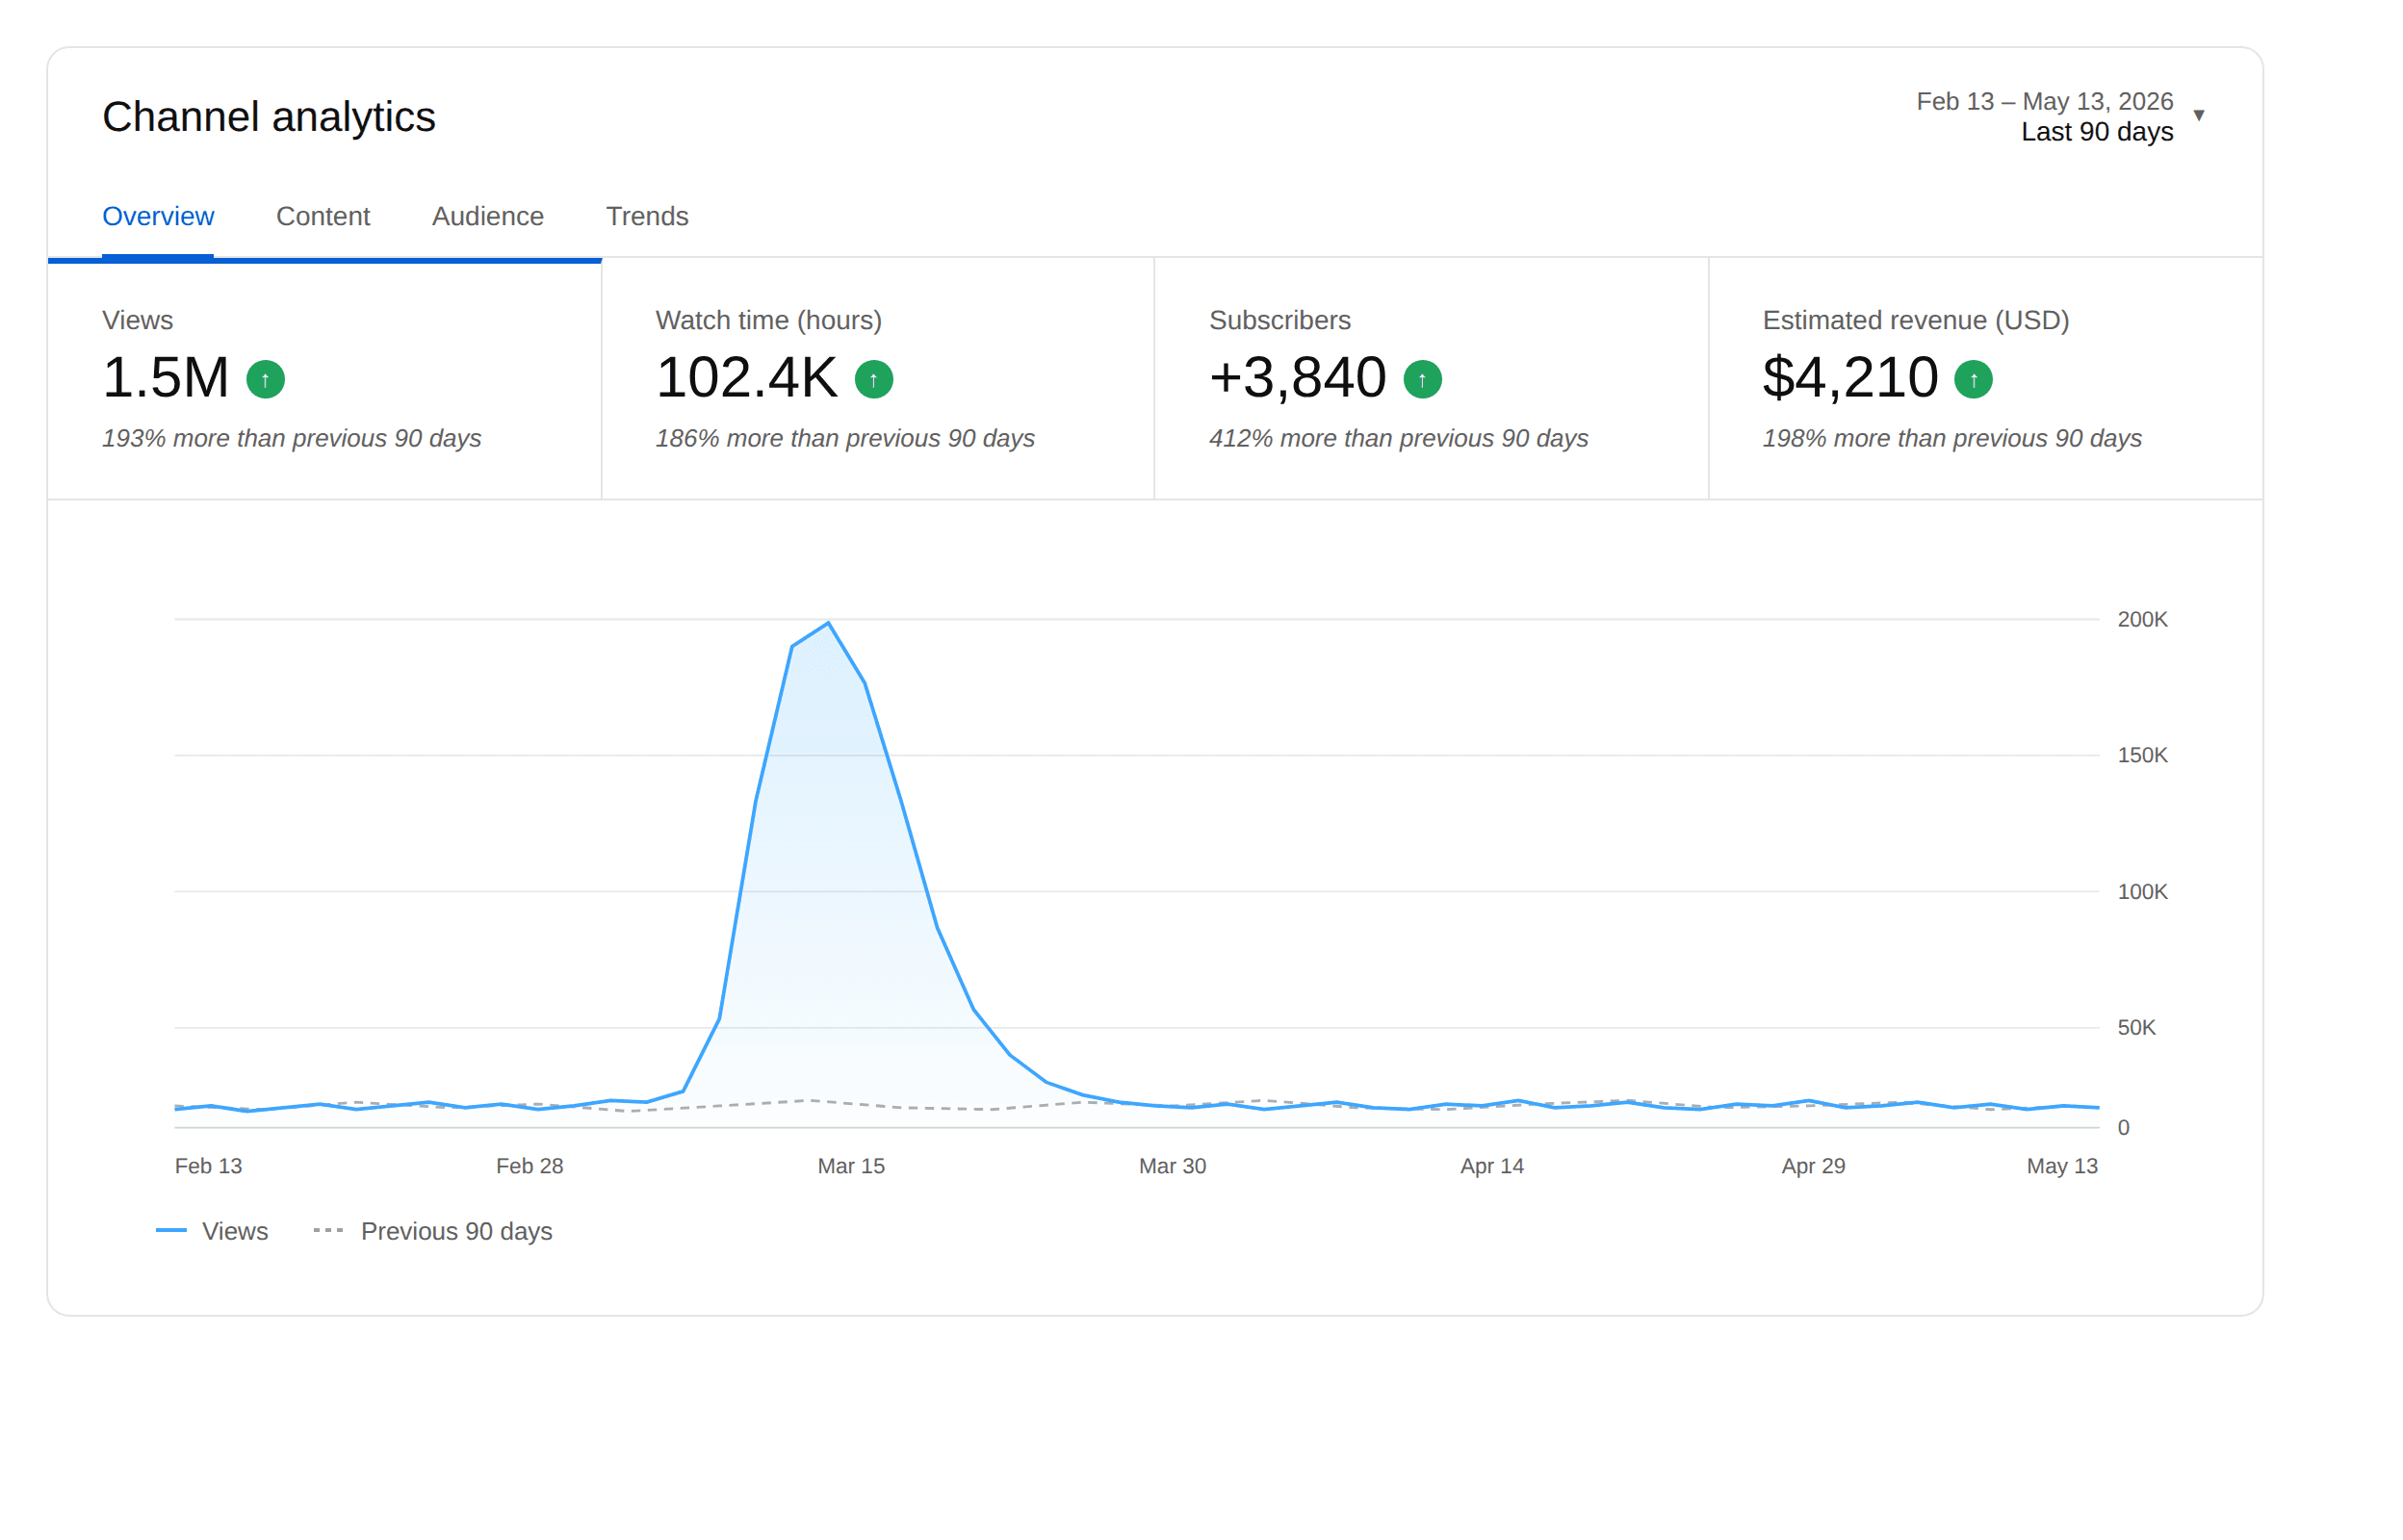Viewport: 2403px width, 1540px height.
Task: Click the Feb 13 – May 13, 2026 date text
Action: (2044, 101)
